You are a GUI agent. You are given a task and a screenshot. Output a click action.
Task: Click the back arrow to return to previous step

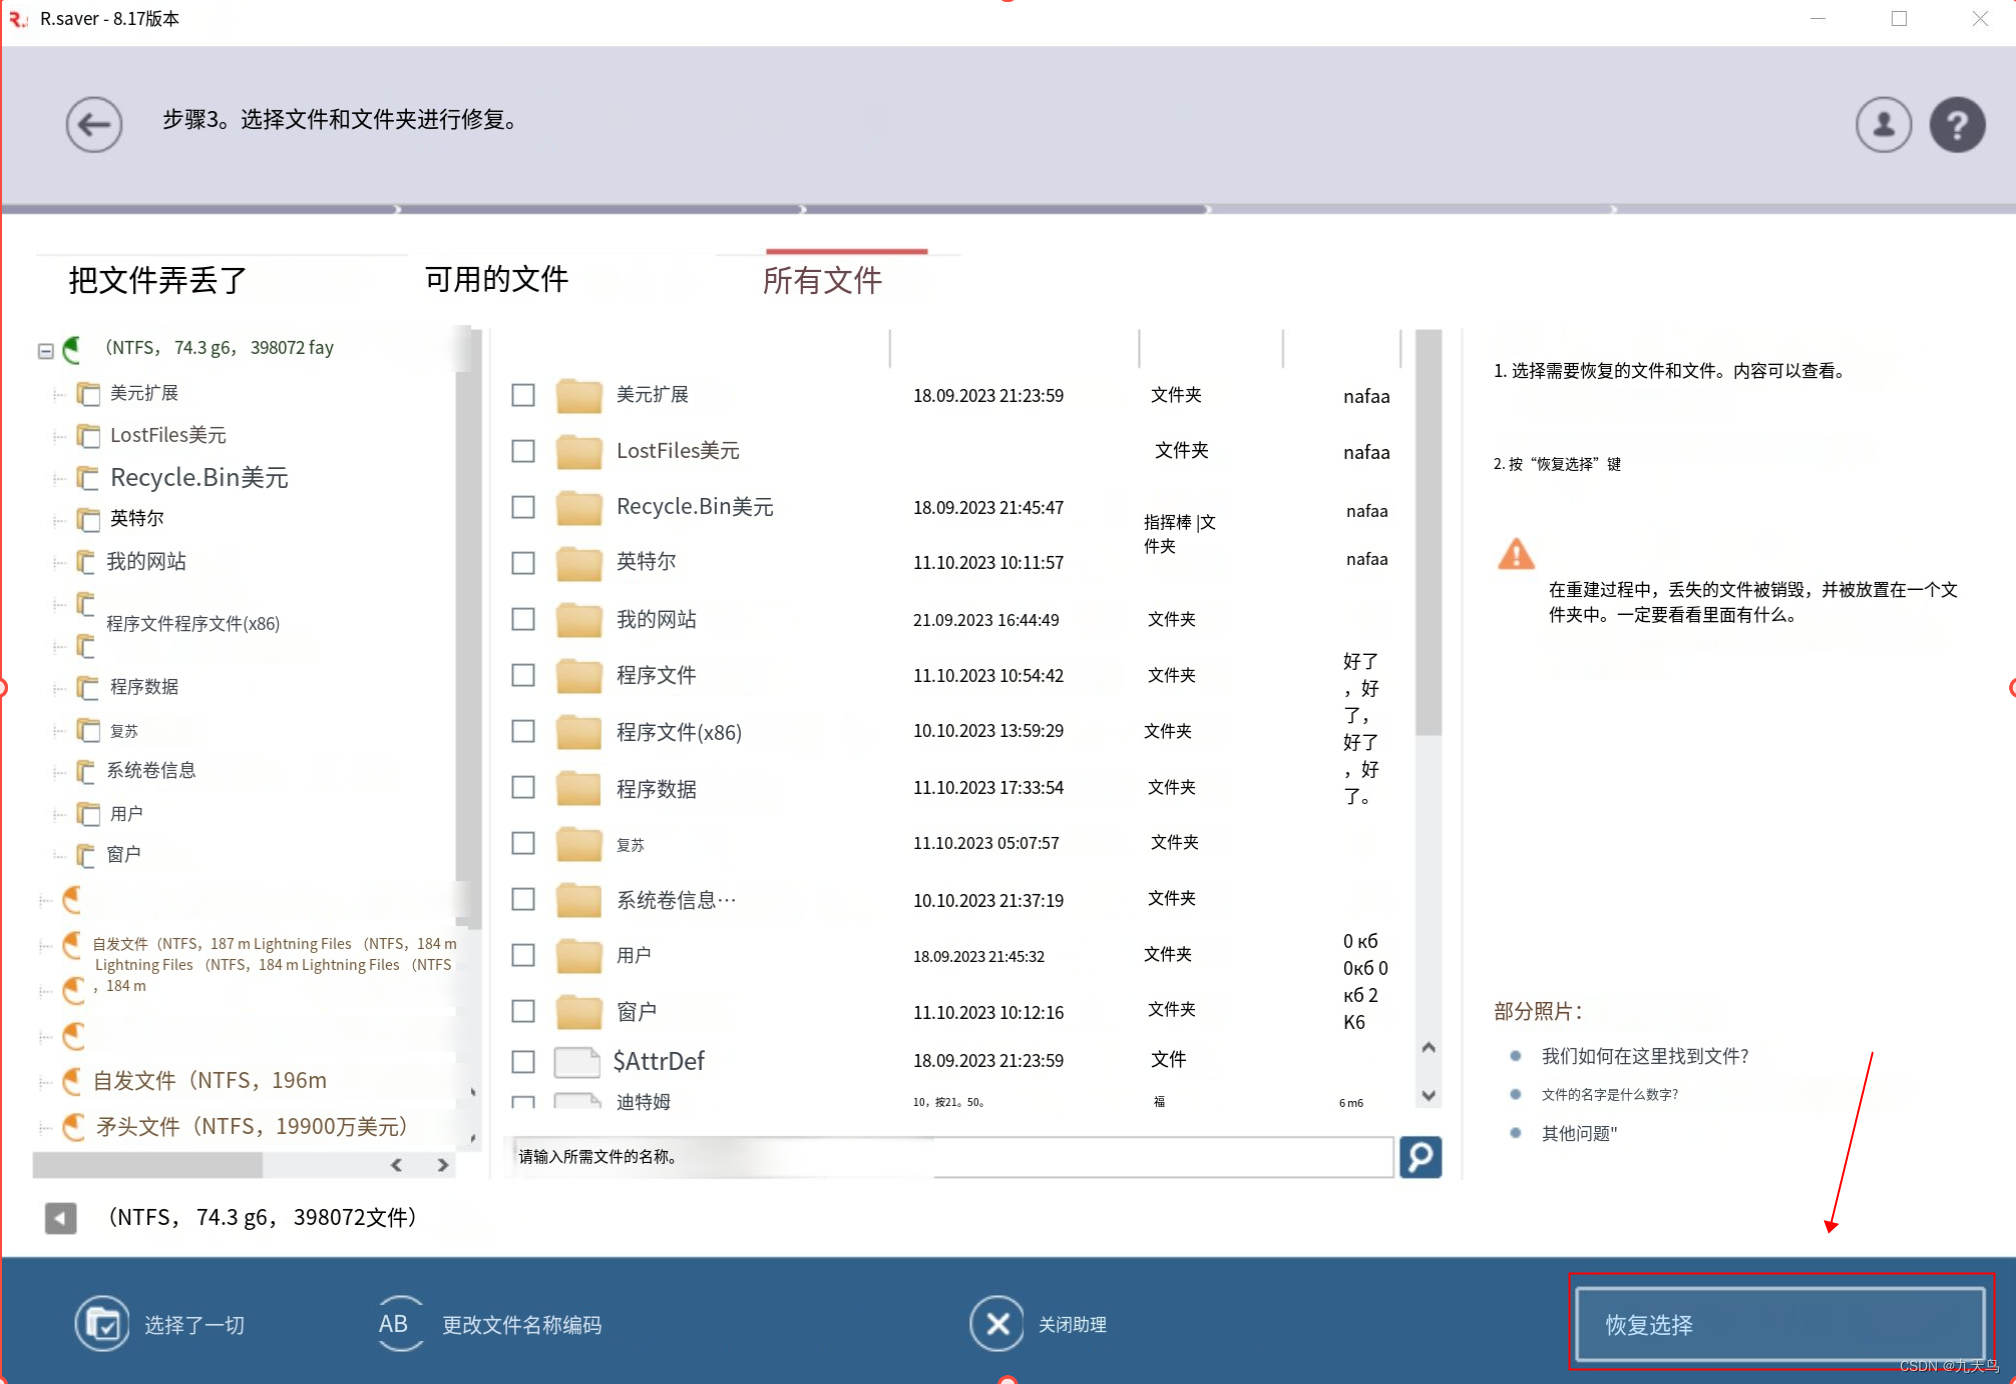click(x=93, y=124)
